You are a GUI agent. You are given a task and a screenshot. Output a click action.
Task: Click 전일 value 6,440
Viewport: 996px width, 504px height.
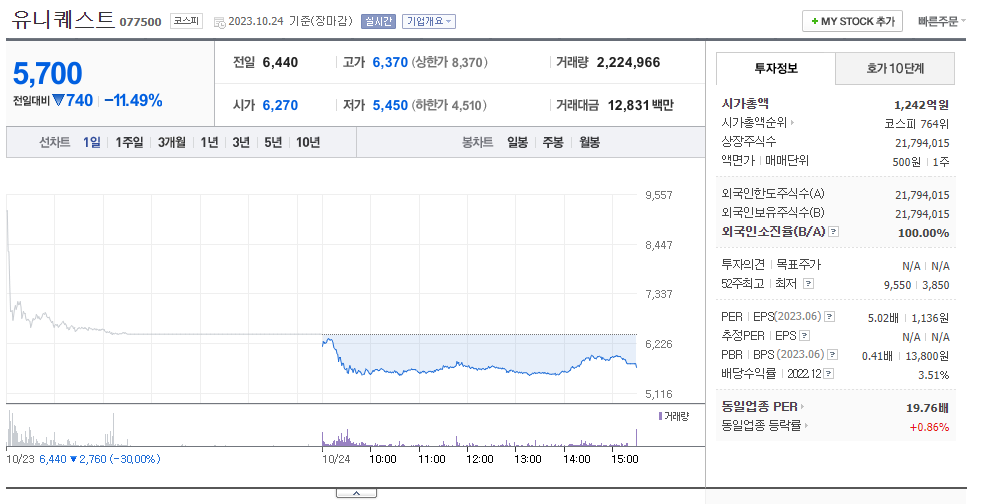280,62
